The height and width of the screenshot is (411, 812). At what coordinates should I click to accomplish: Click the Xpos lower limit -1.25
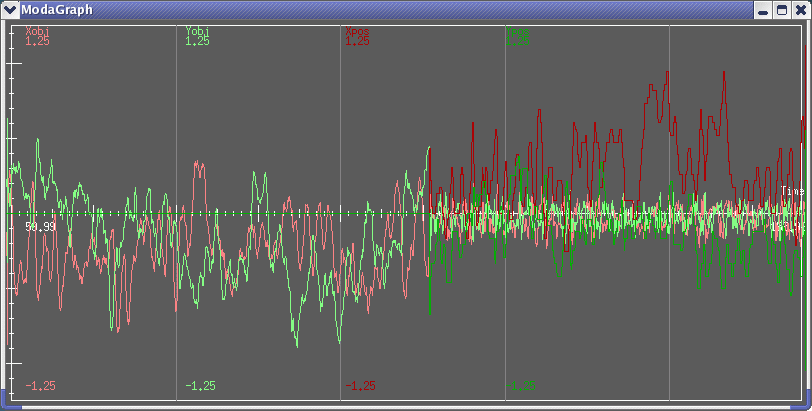pyautogui.click(x=360, y=386)
